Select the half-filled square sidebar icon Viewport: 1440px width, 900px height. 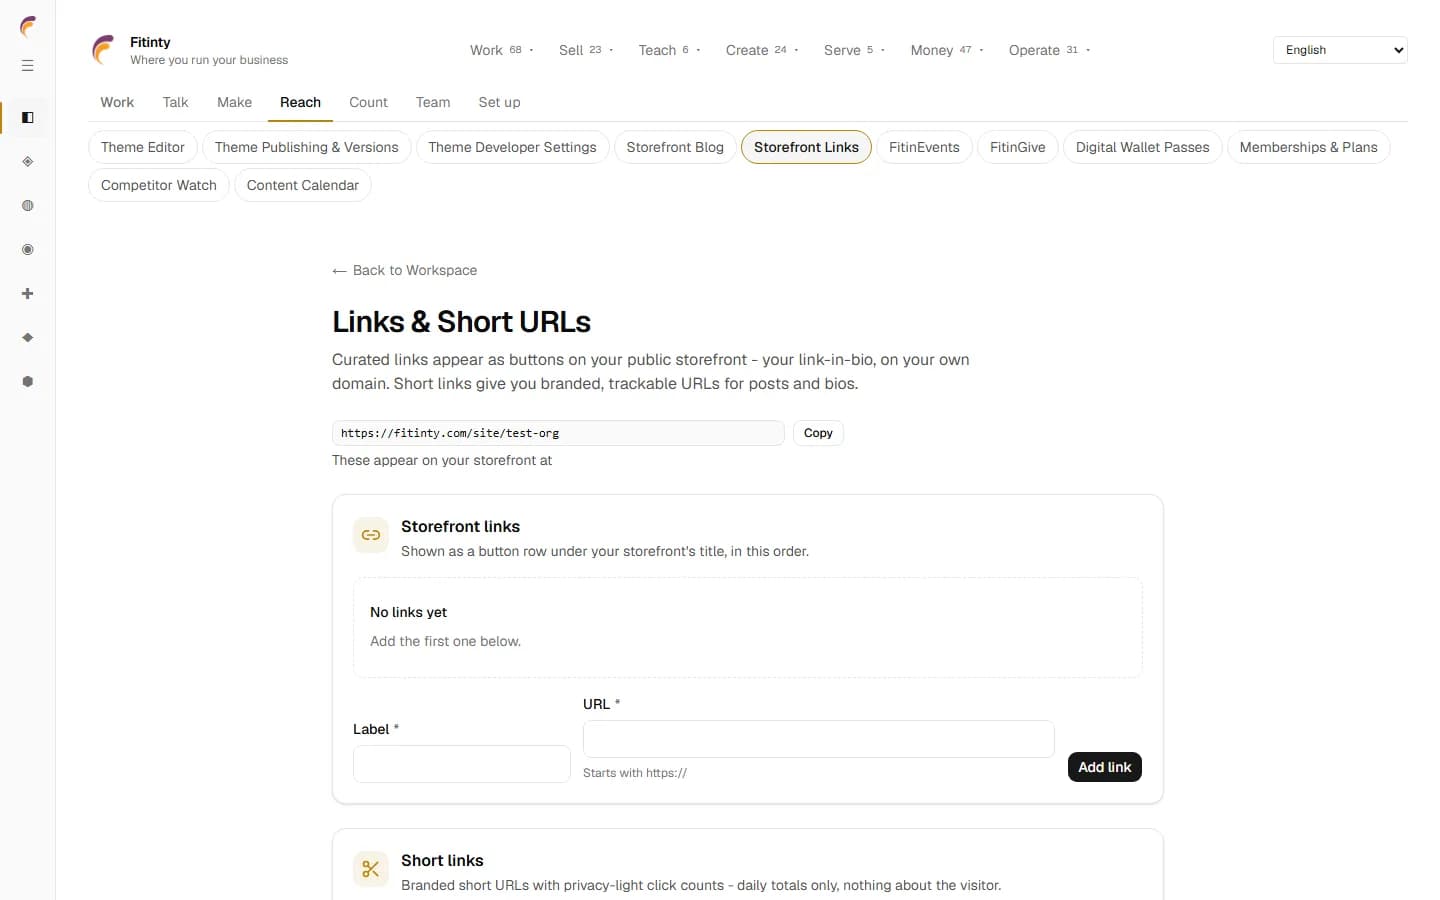[28, 118]
